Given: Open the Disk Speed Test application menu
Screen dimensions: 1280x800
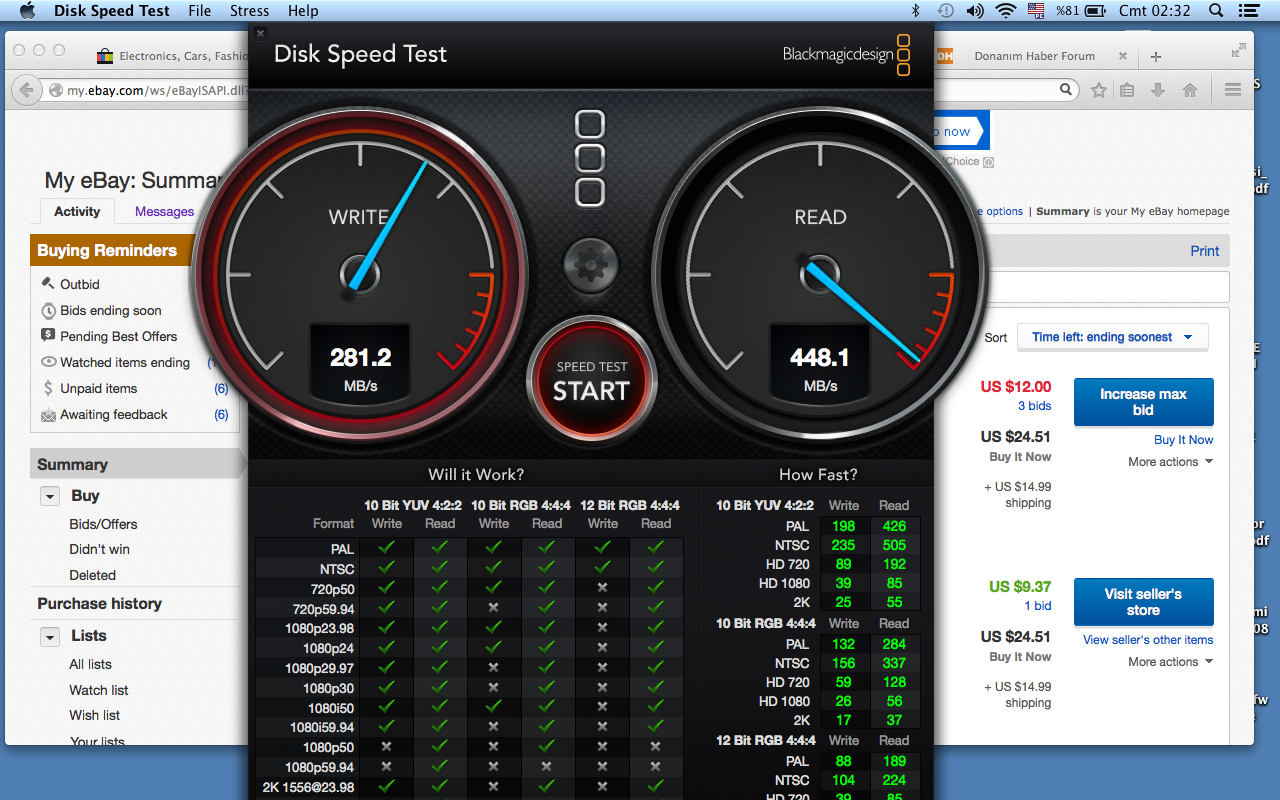Looking at the screenshot, I should click(x=112, y=11).
